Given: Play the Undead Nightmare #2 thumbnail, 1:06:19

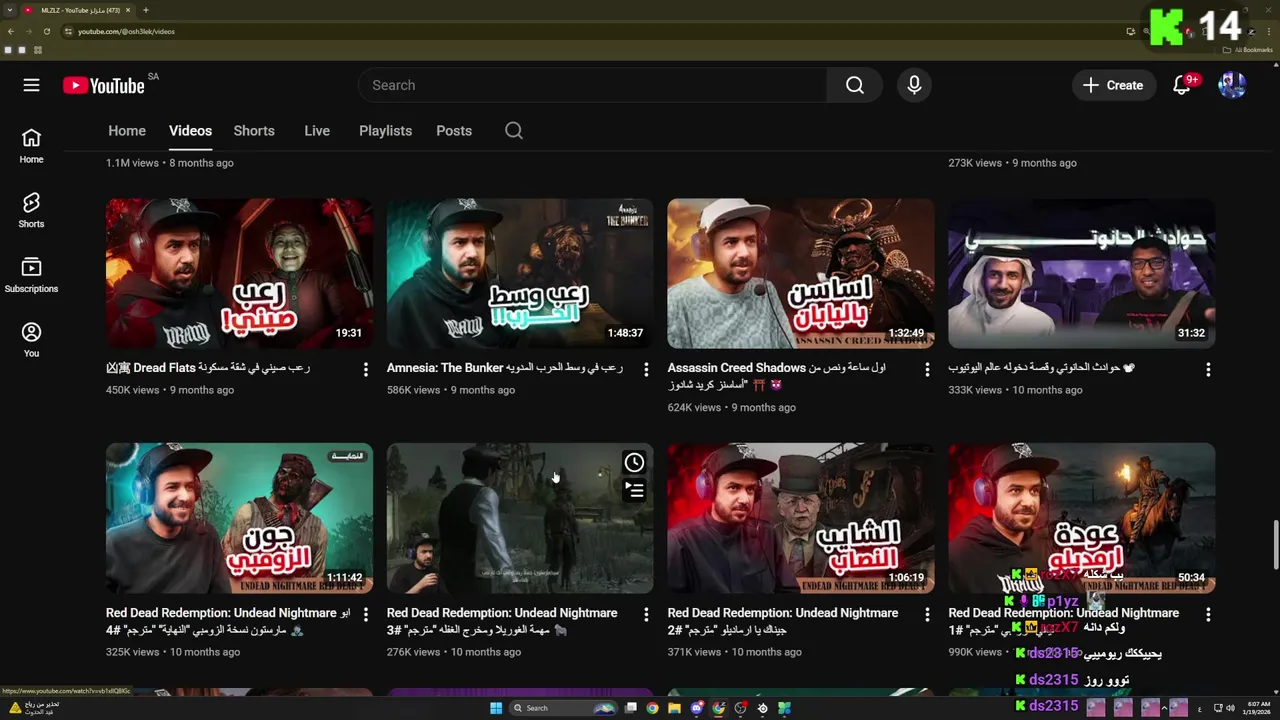Looking at the screenshot, I should [801, 518].
